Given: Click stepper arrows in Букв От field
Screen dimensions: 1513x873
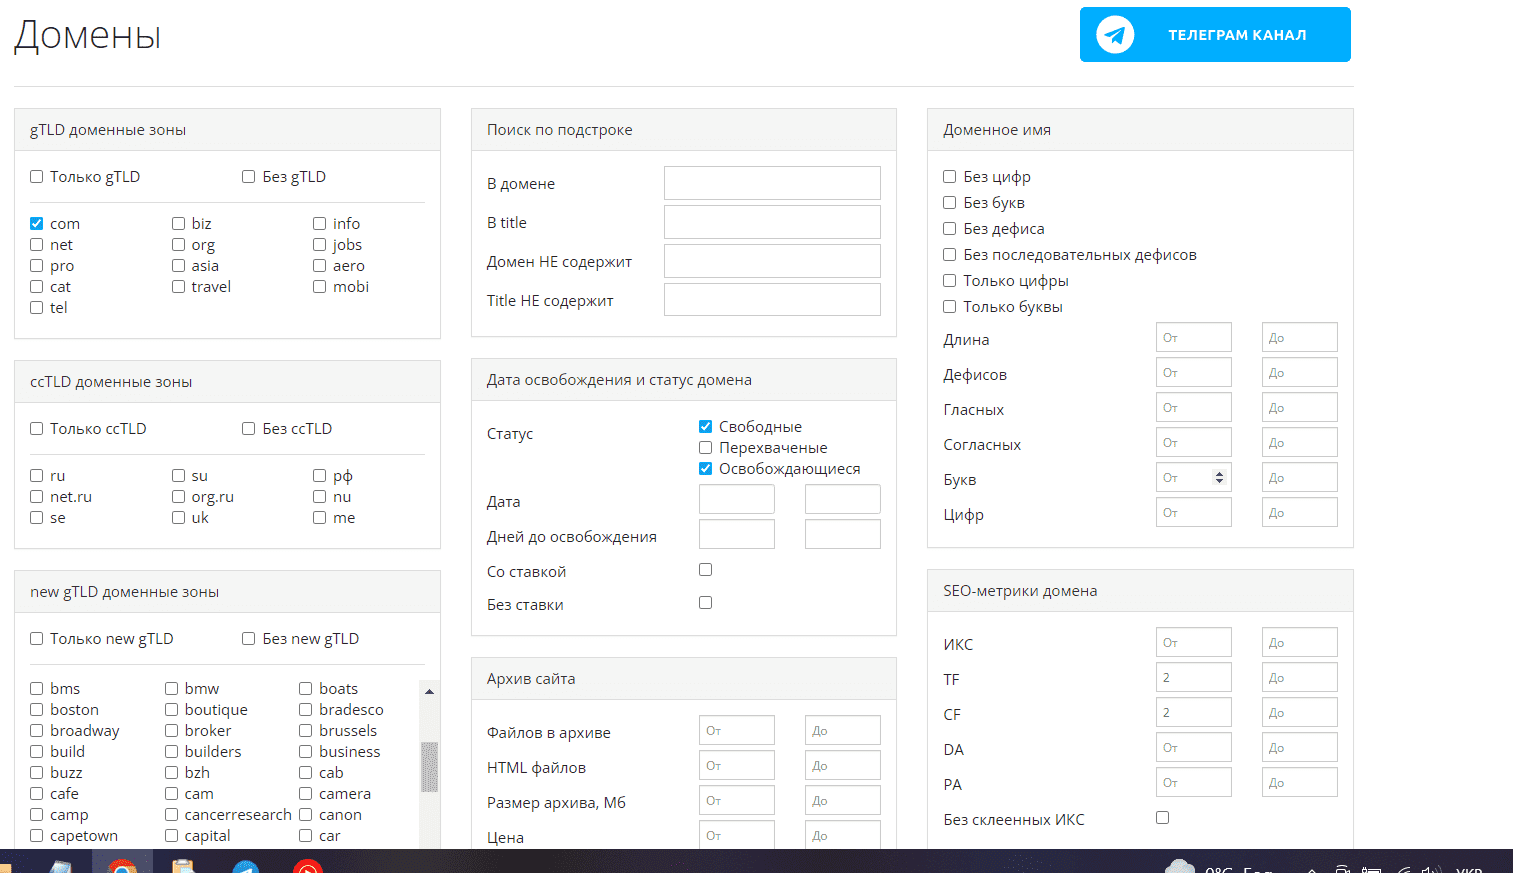Looking at the screenshot, I should tap(1219, 478).
